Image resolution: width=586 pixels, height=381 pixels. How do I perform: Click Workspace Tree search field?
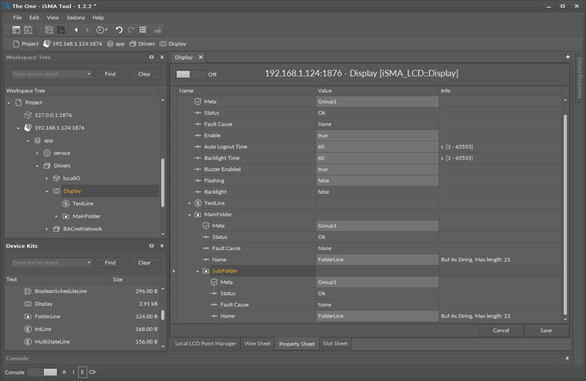click(49, 74)
